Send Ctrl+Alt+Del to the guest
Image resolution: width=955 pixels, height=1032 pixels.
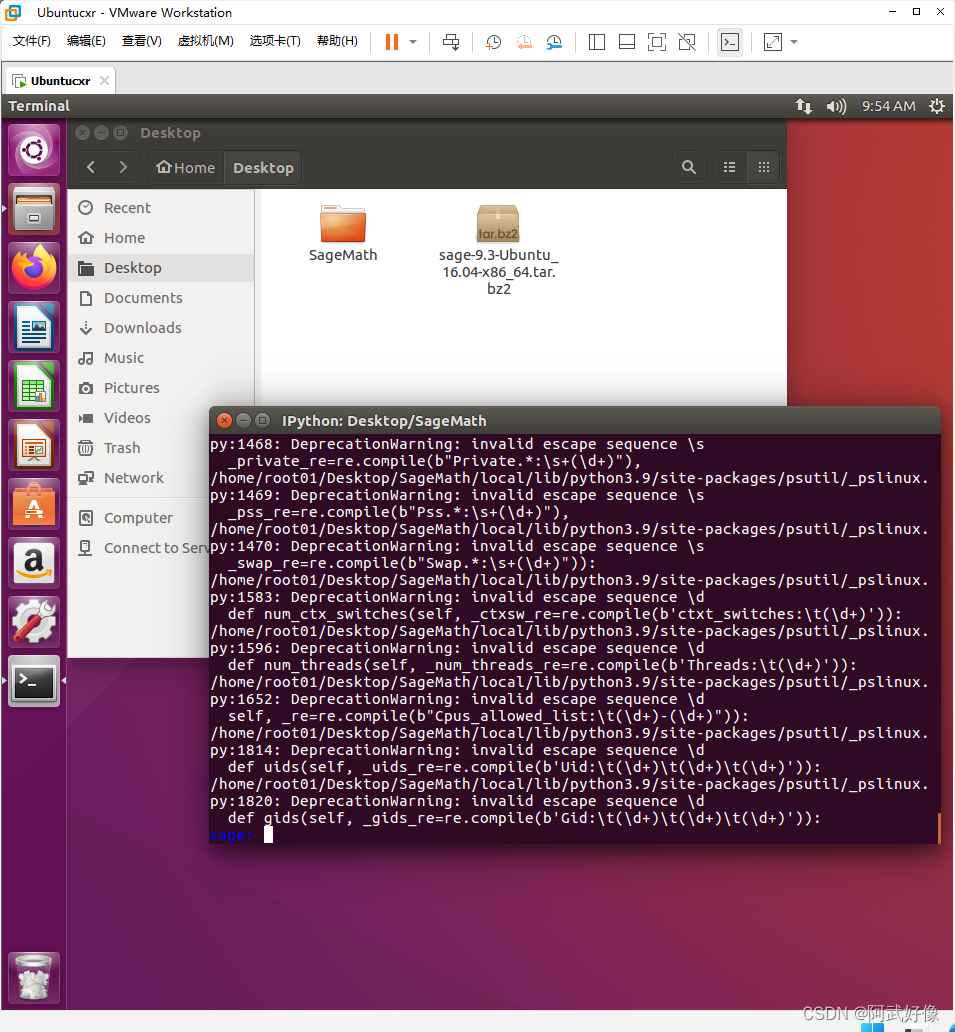450,42
